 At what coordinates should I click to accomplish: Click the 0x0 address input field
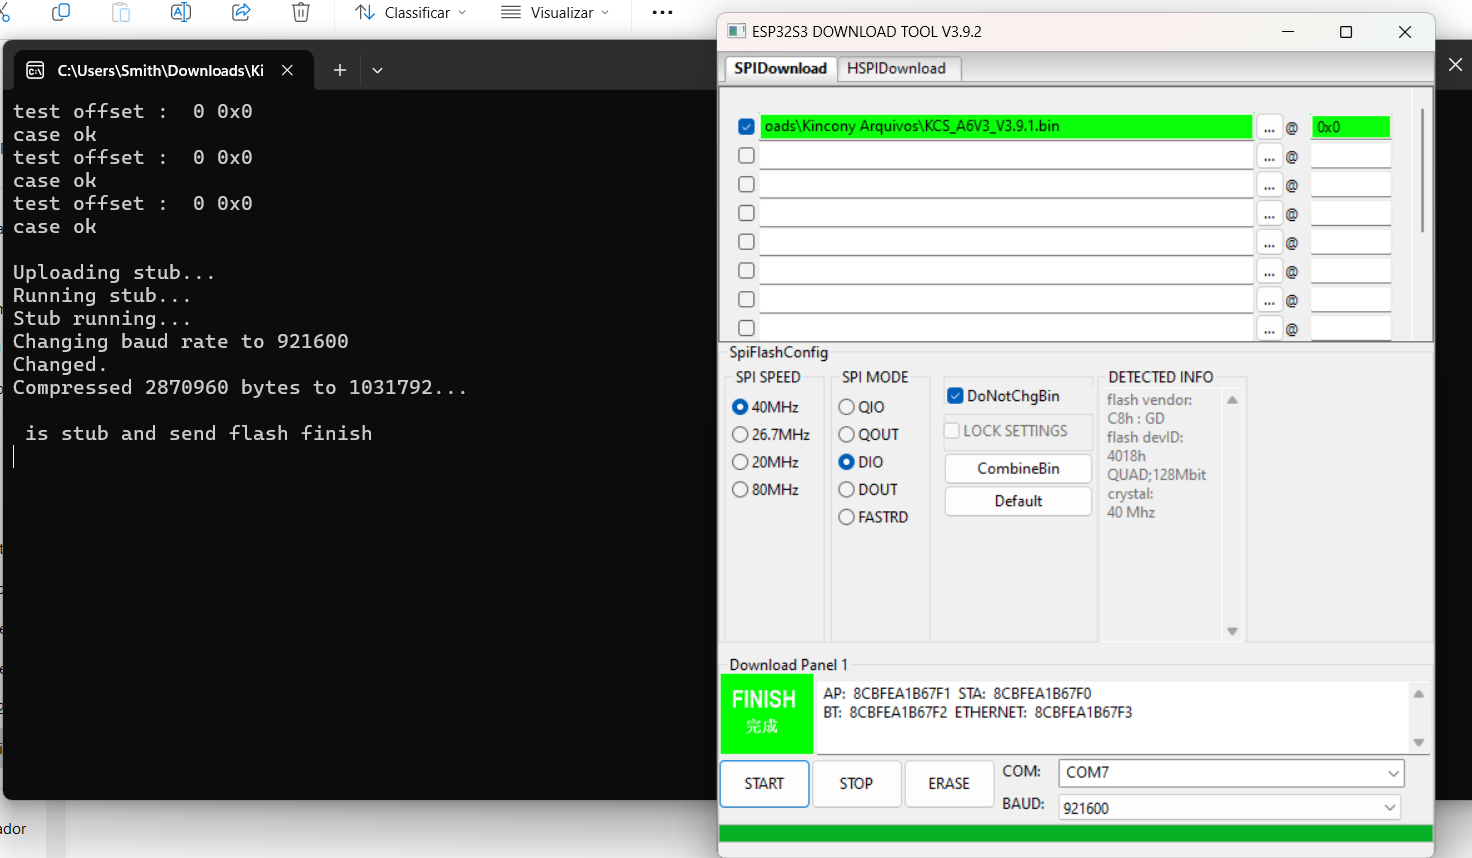pyautogui.click(x=1350, y=127)
